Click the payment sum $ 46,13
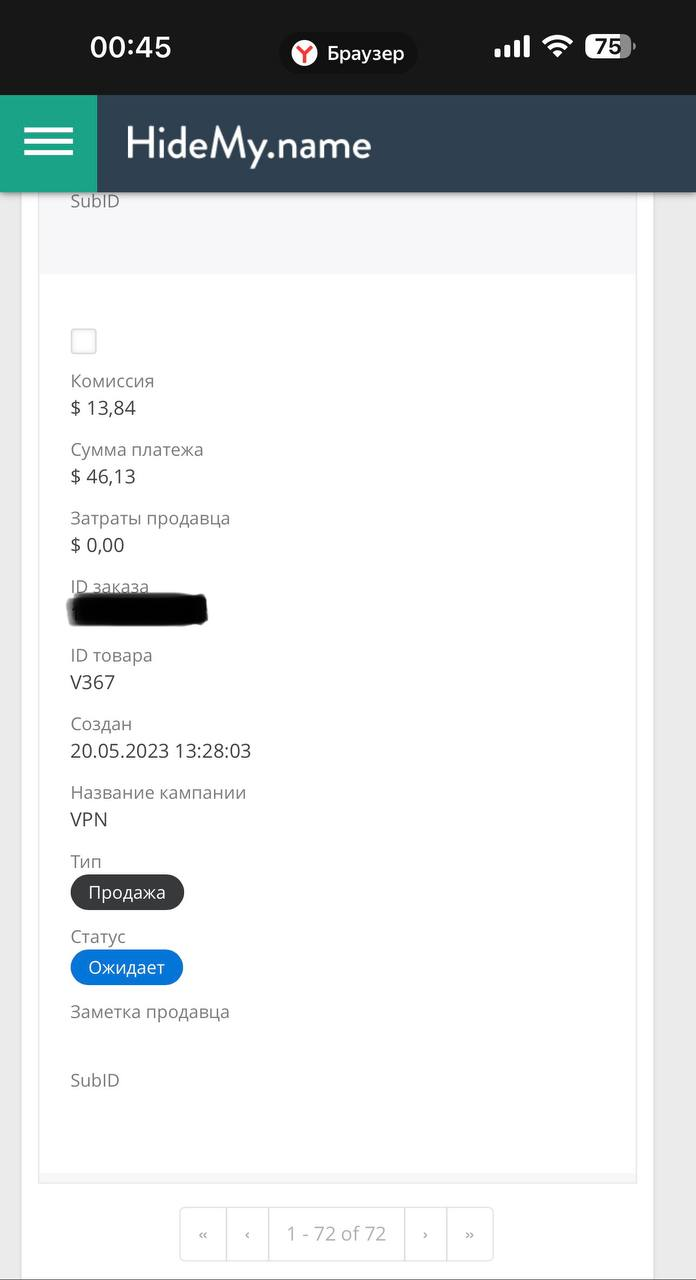 (103, 477)
